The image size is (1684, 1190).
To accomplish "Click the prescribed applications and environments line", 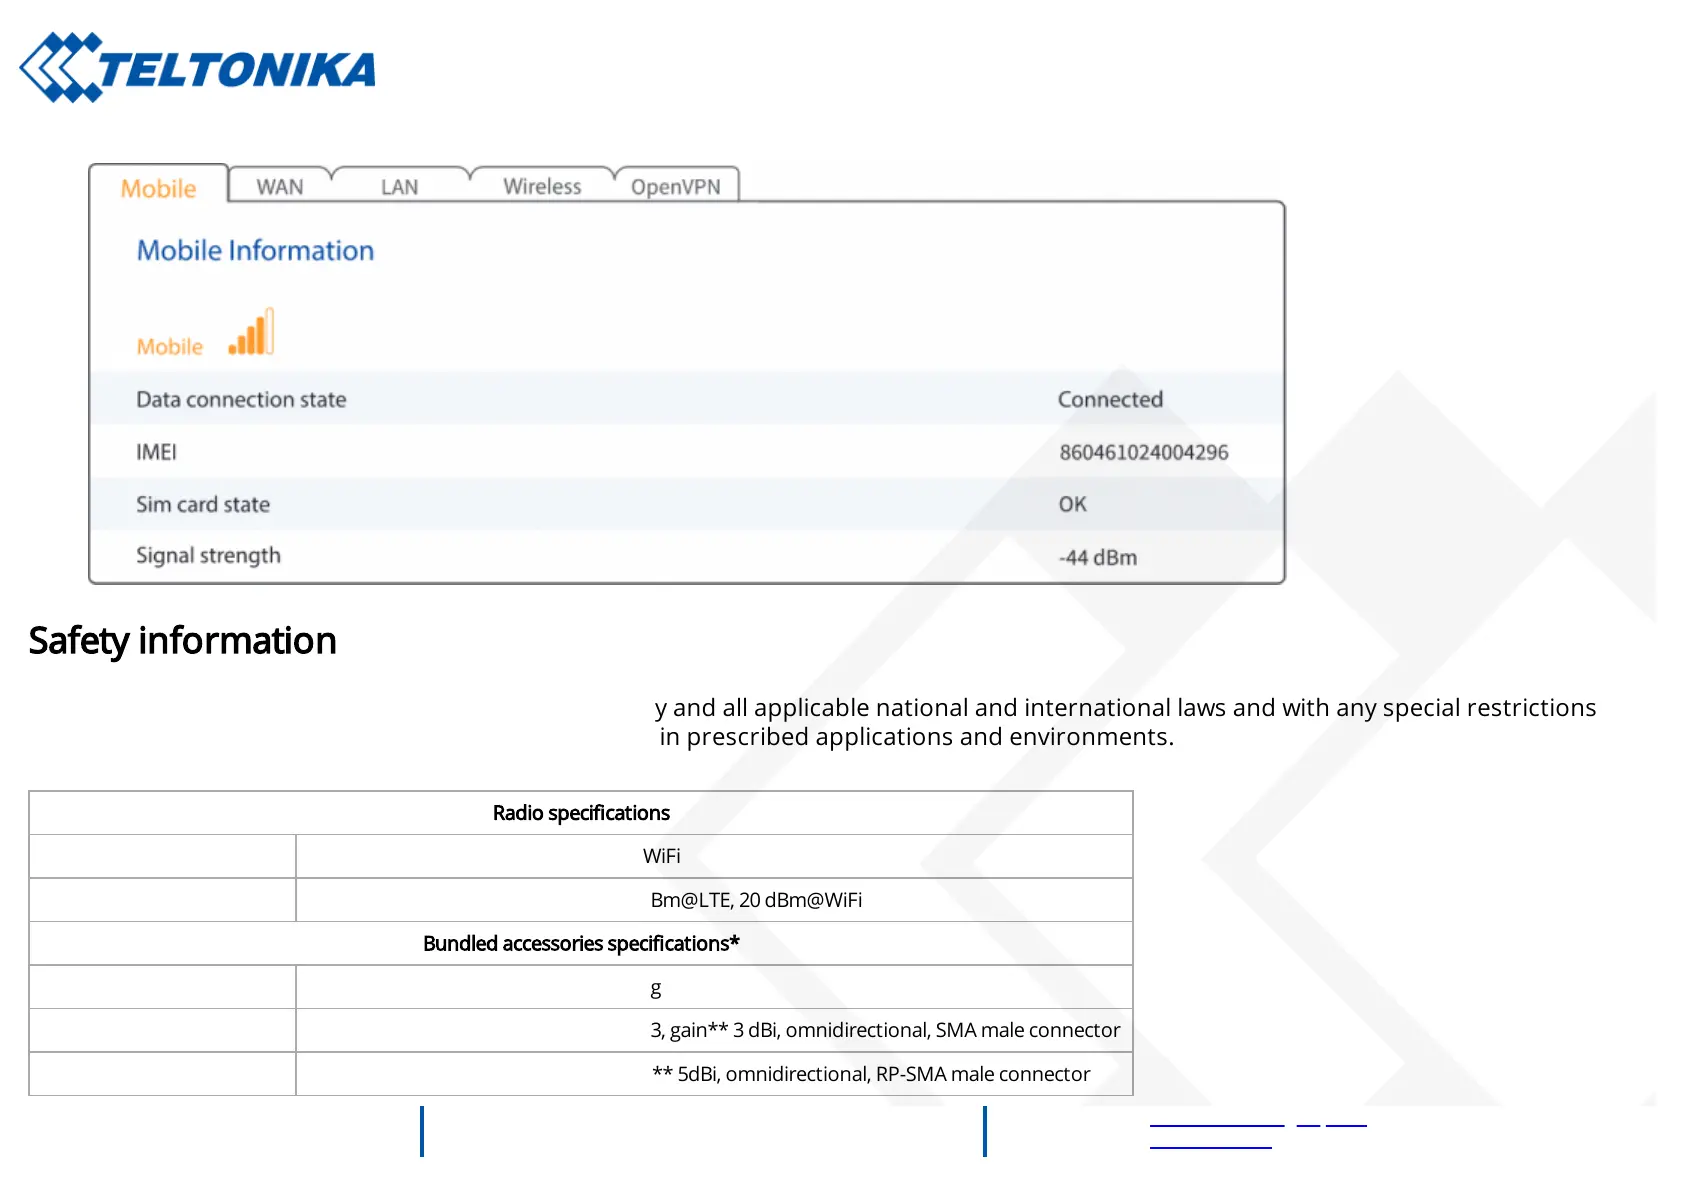I will click(916, 737).
